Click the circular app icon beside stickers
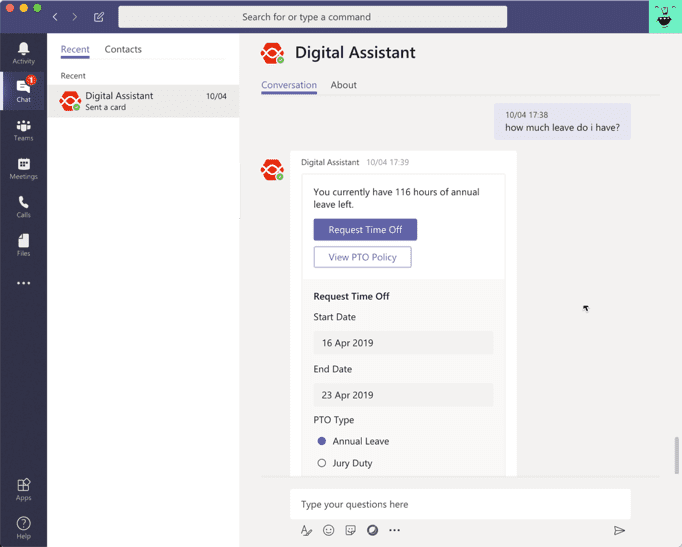 coord(372,530)
